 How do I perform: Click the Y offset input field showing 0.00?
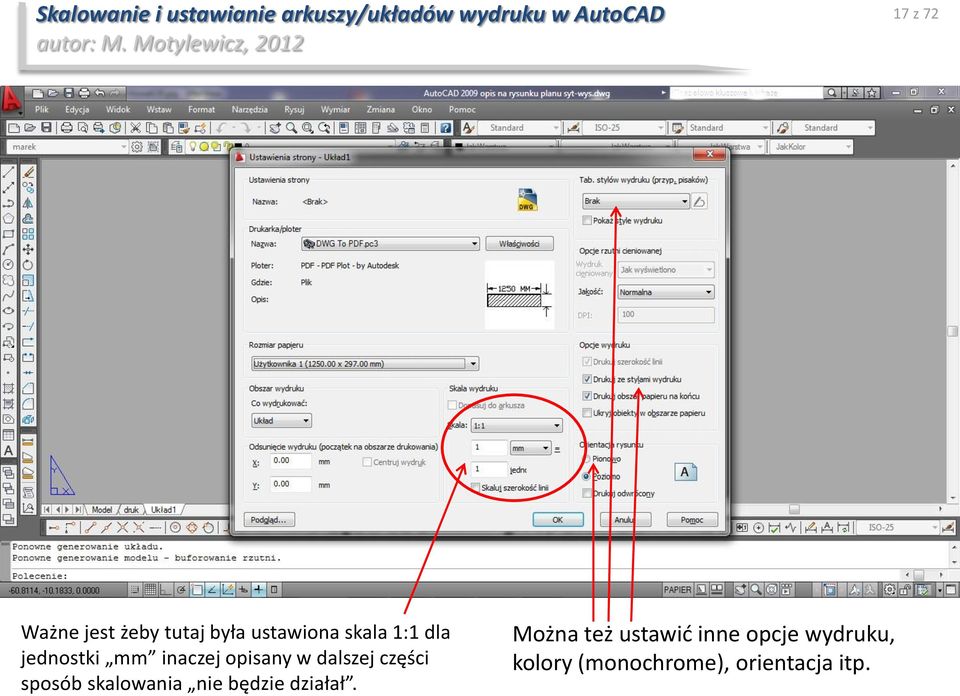(291, 484)
